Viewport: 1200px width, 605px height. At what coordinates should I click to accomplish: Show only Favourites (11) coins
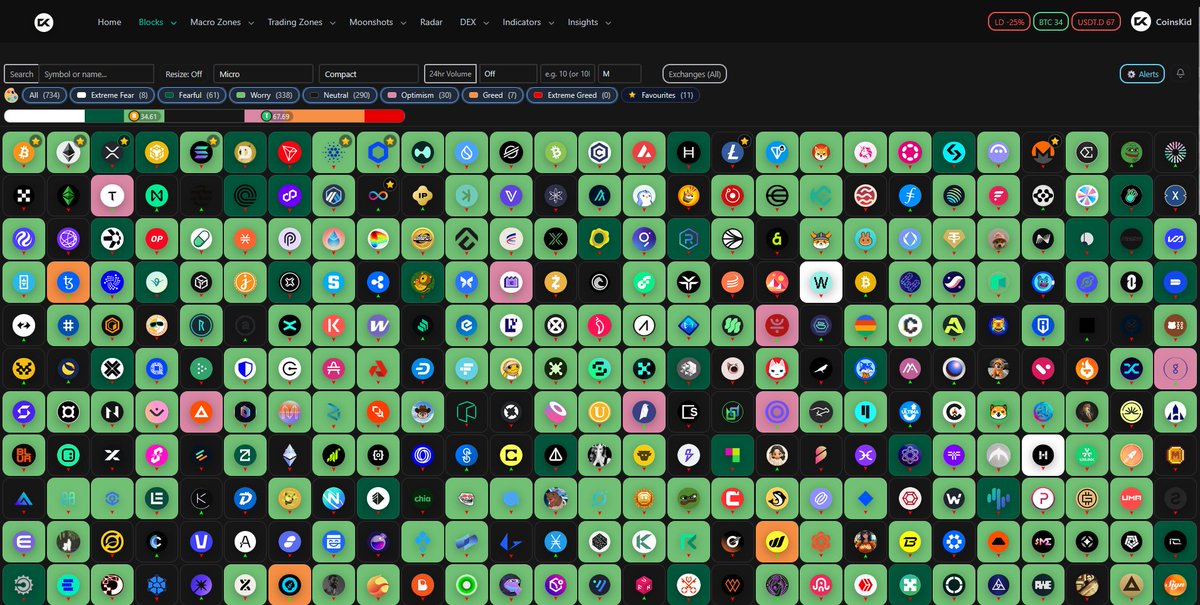pos(660,95)
